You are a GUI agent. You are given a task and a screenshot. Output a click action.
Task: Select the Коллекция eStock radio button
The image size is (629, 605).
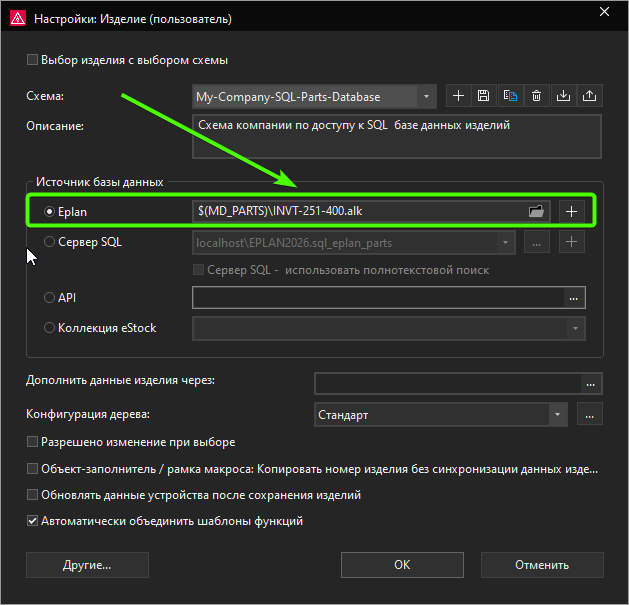(49, 327)
